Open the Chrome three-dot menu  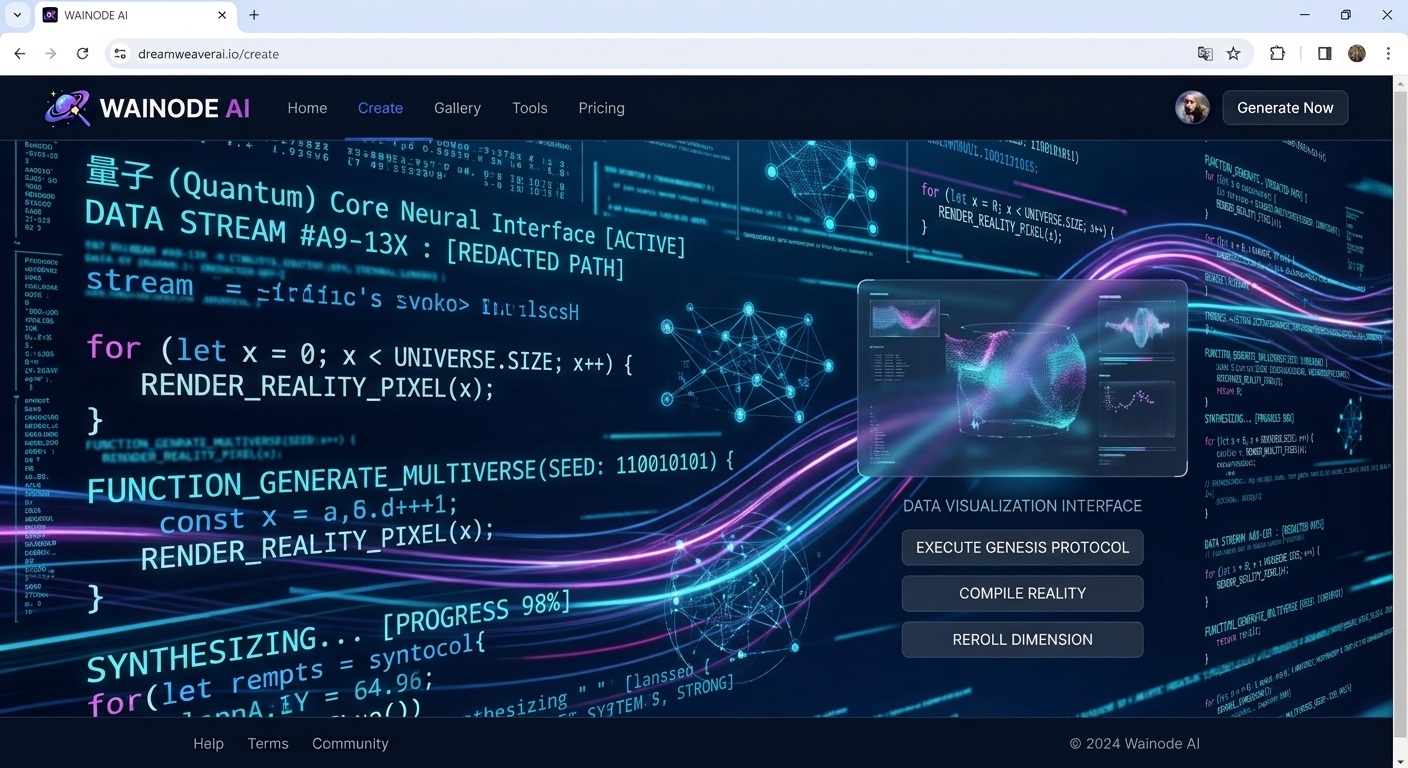point(1388,54)
